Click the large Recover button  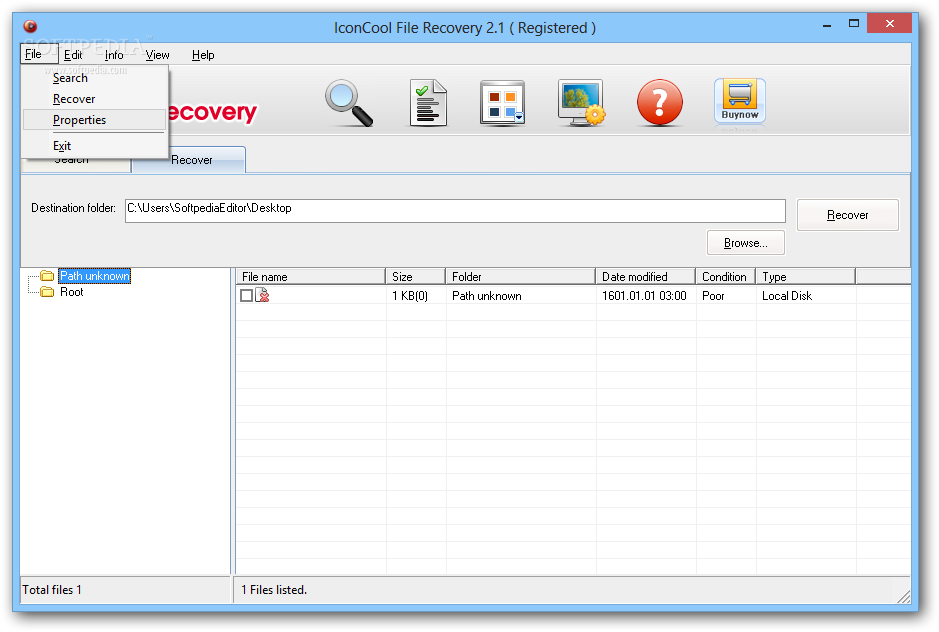click(x=847, y=215)
